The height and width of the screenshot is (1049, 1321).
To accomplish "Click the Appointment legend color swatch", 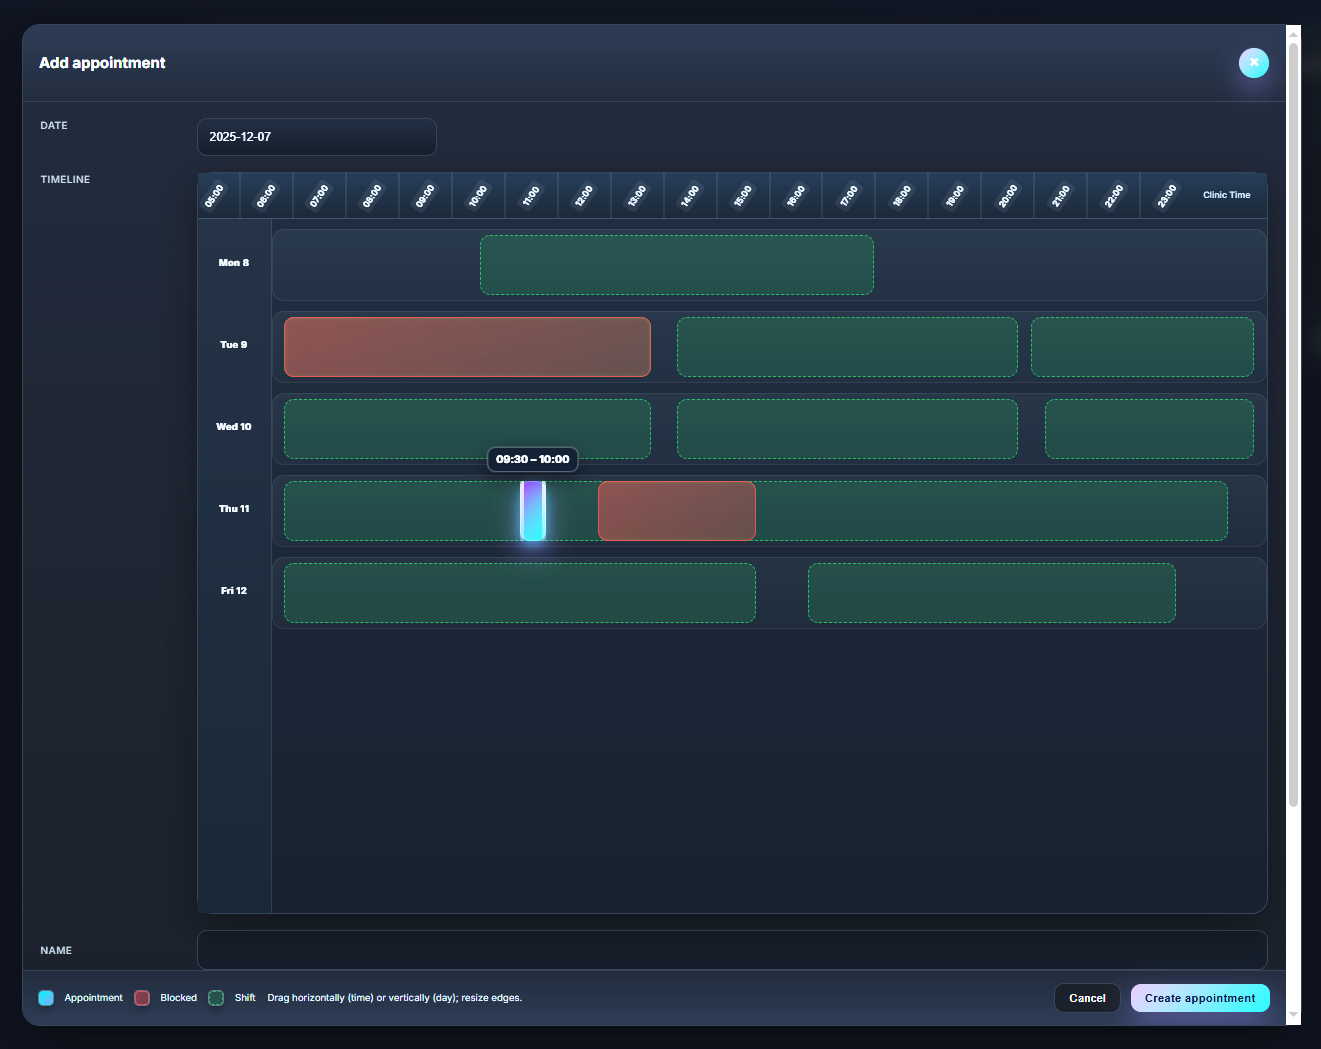I will tap(46, 997).
